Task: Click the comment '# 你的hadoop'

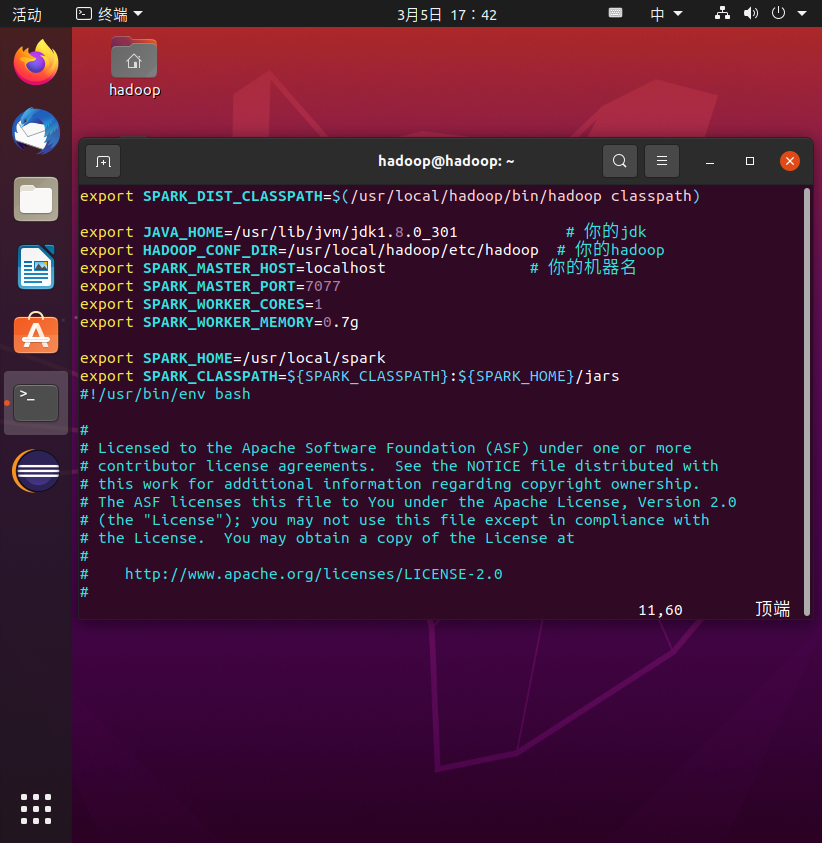Action: click(x=610, y=250)
